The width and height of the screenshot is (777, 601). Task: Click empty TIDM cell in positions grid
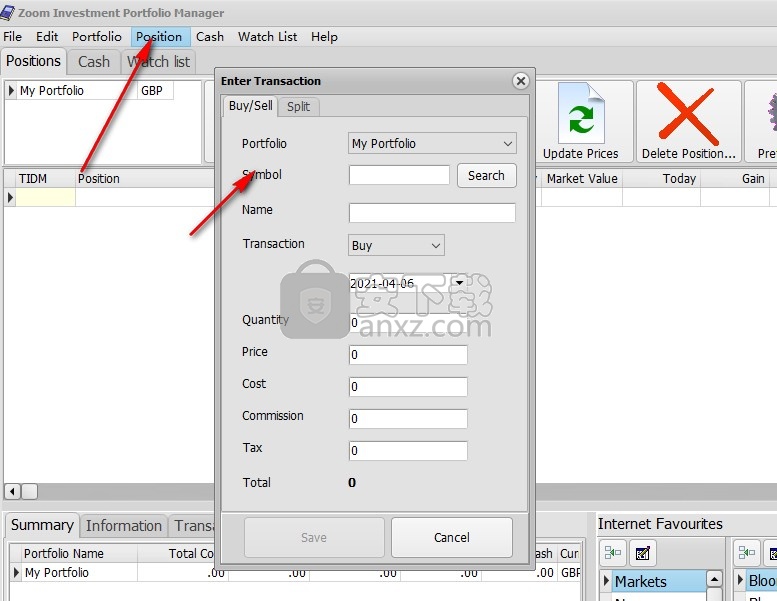click(46, 197)
